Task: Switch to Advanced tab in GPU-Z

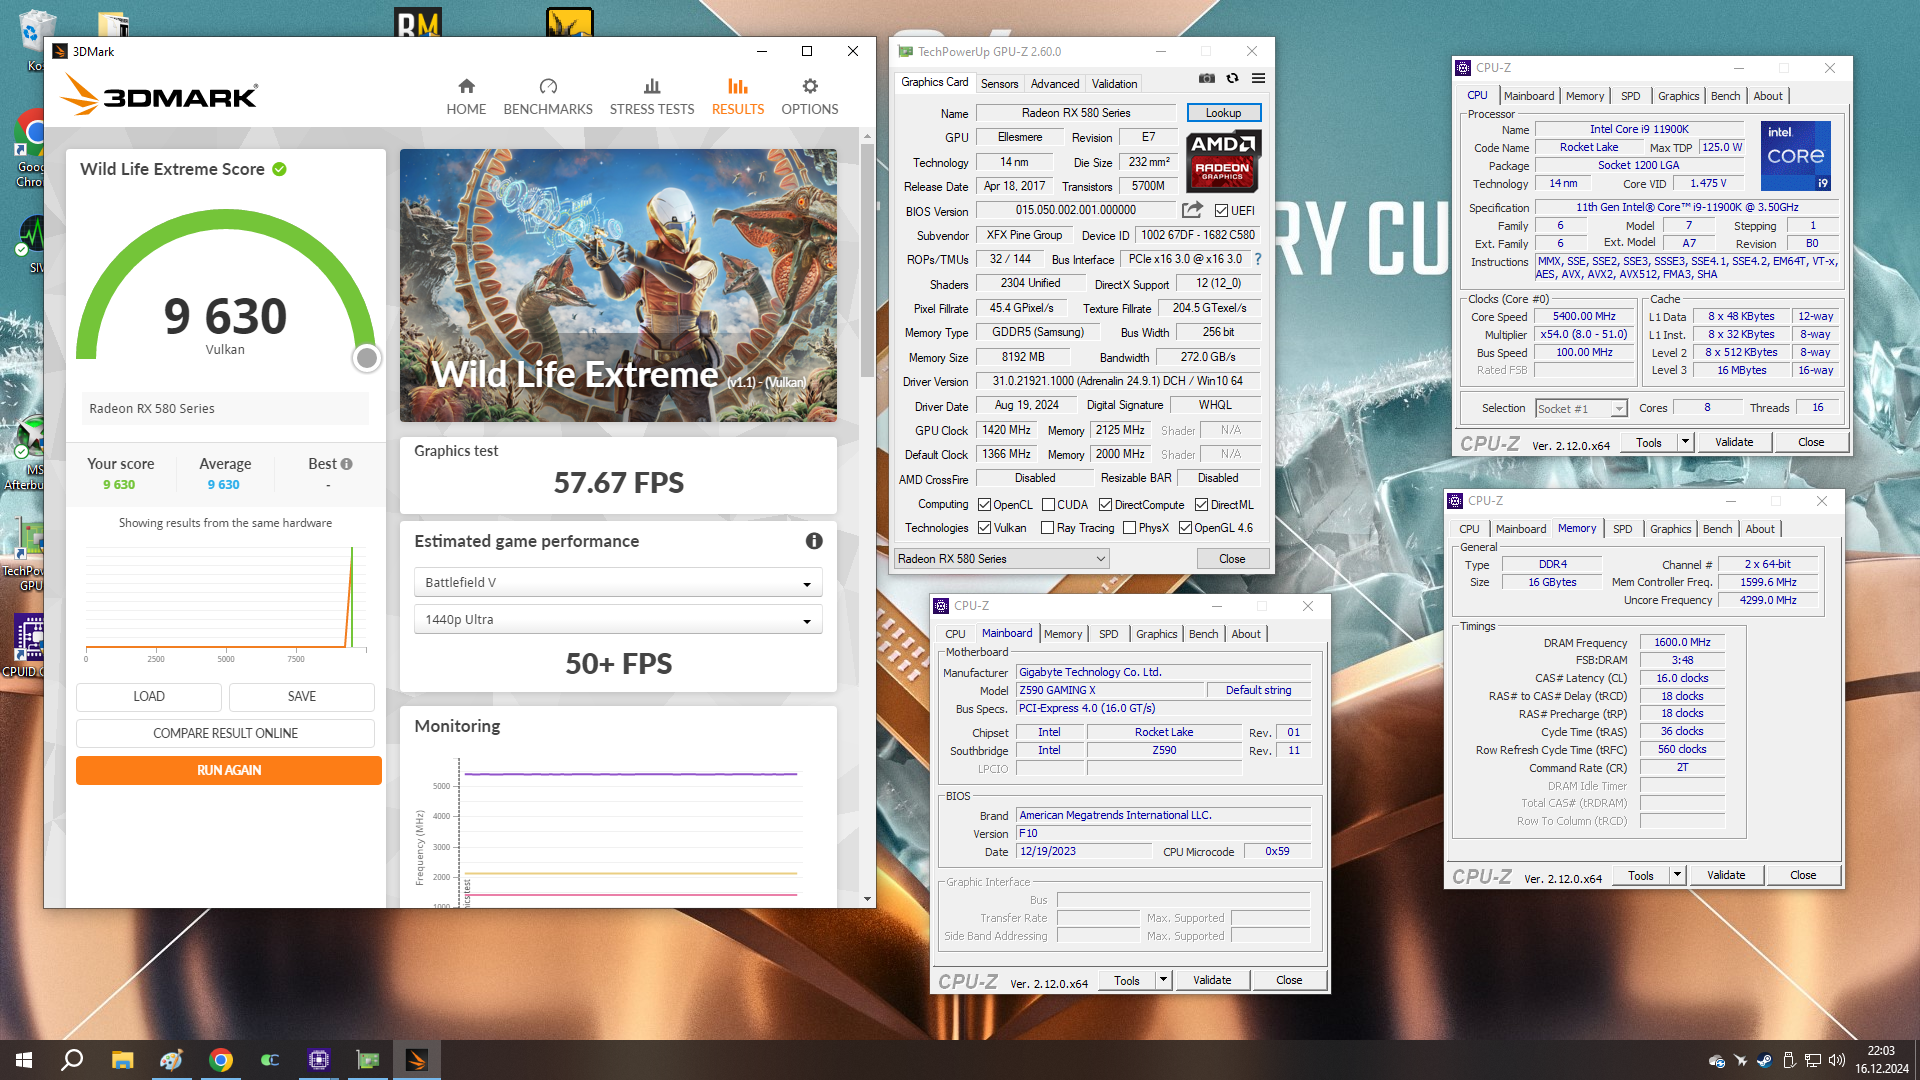Action: pyautogui.click(x=1055, y=84)
